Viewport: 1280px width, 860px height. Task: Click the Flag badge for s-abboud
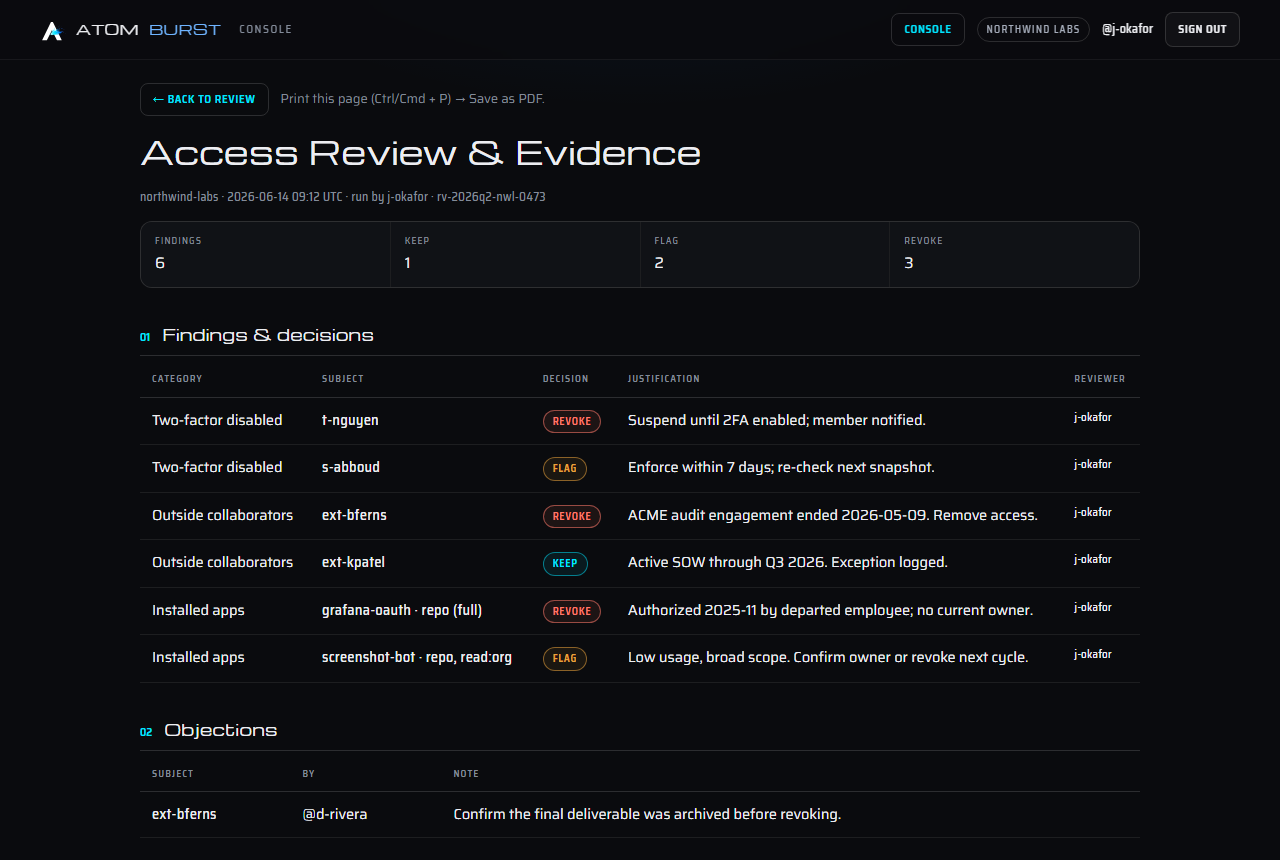tap(565, 468)
